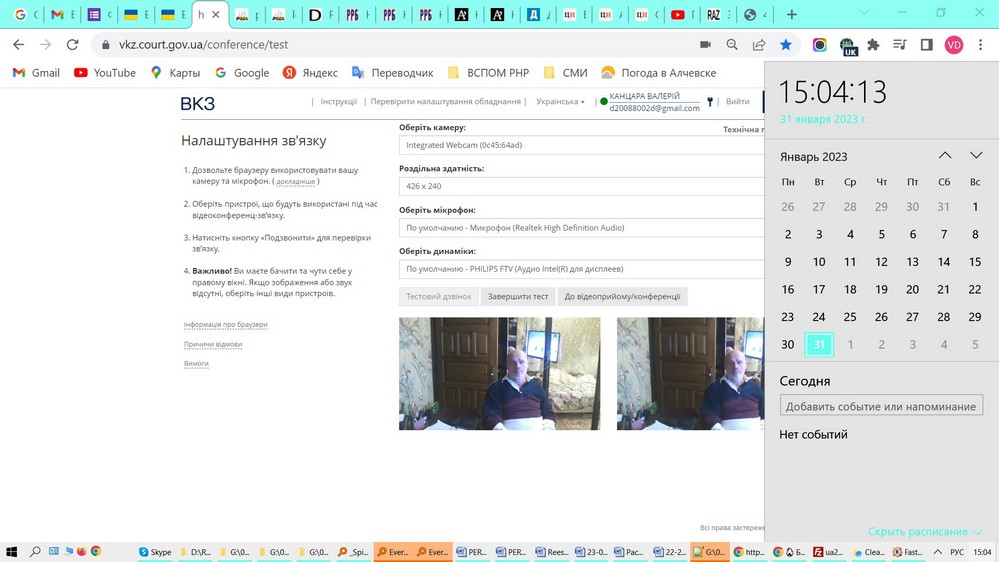
Task: Click the ВКЗ site logo
Action: click(198, 104)
